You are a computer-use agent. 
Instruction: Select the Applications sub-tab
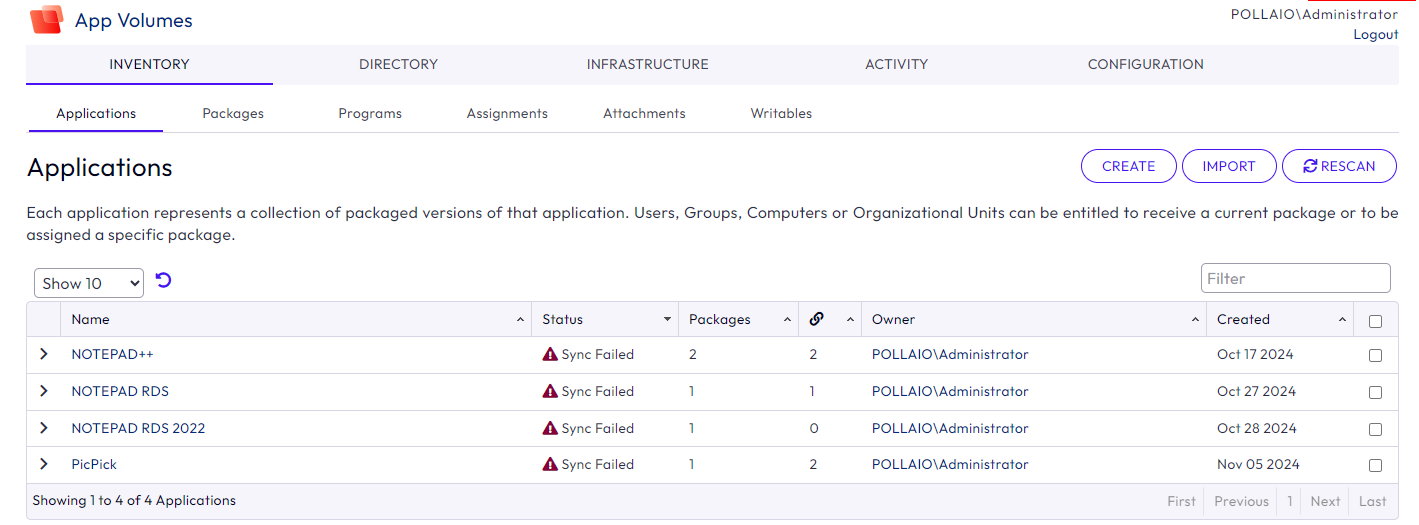pos(96,113)
